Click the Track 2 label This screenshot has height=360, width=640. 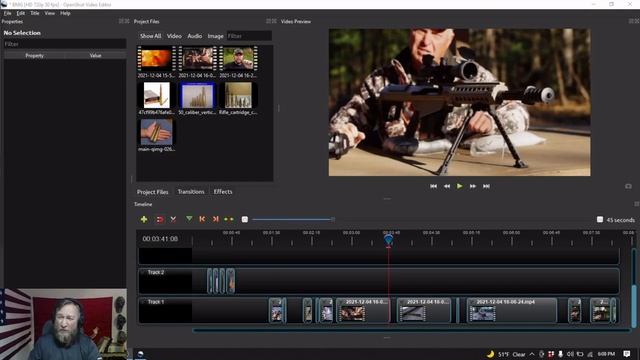coord(156,272)
